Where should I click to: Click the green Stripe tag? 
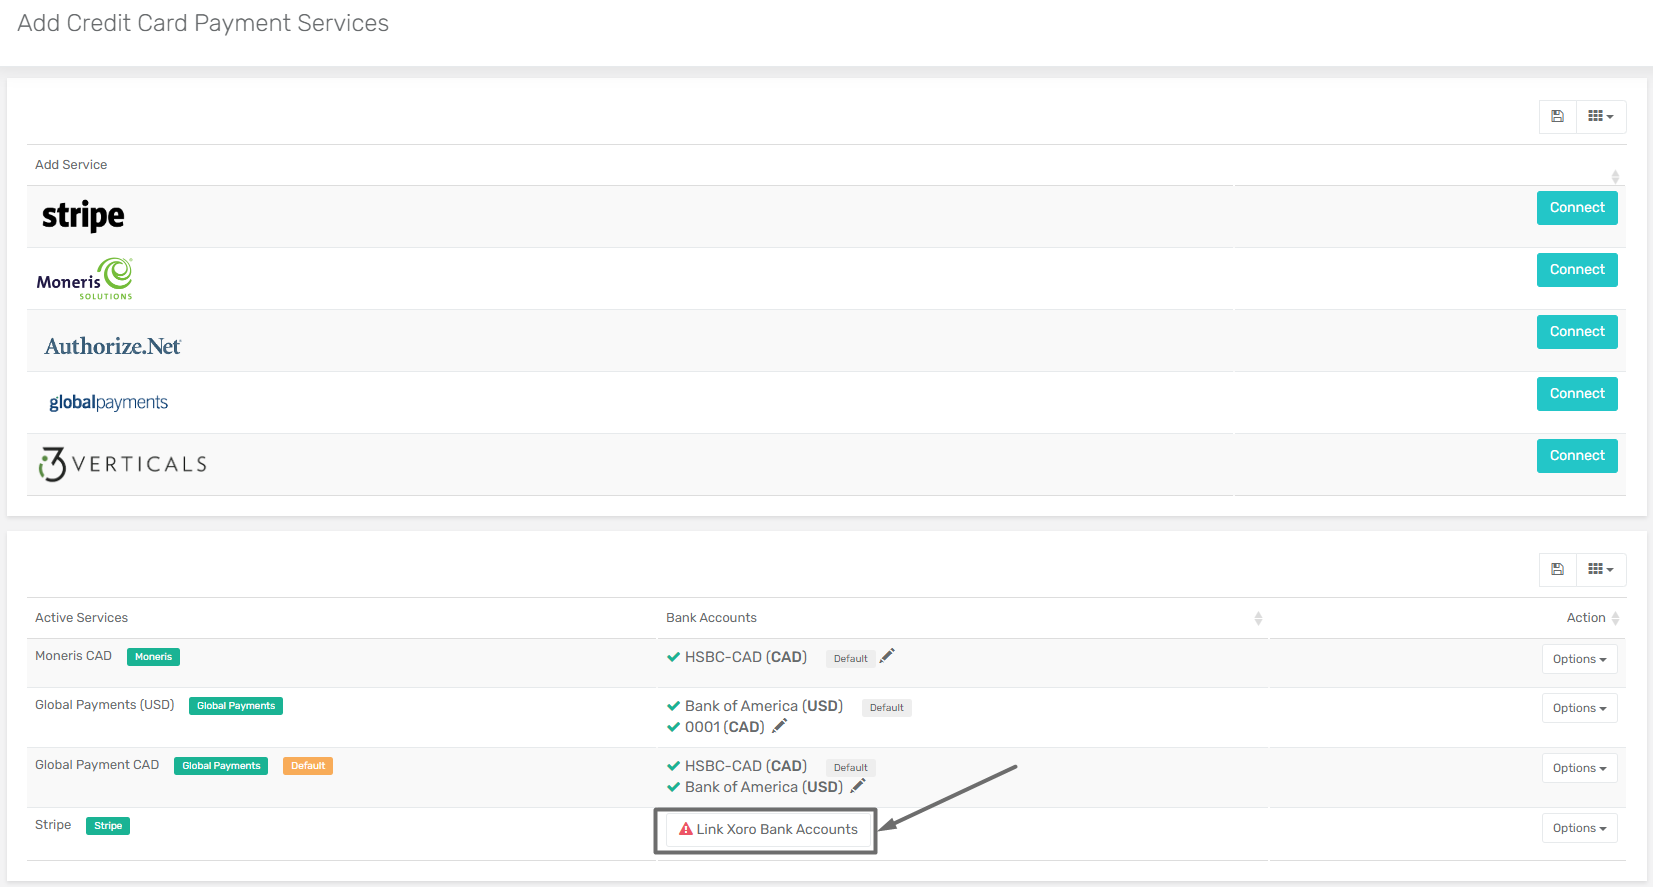pyautogui.click(x=108, y=826)
